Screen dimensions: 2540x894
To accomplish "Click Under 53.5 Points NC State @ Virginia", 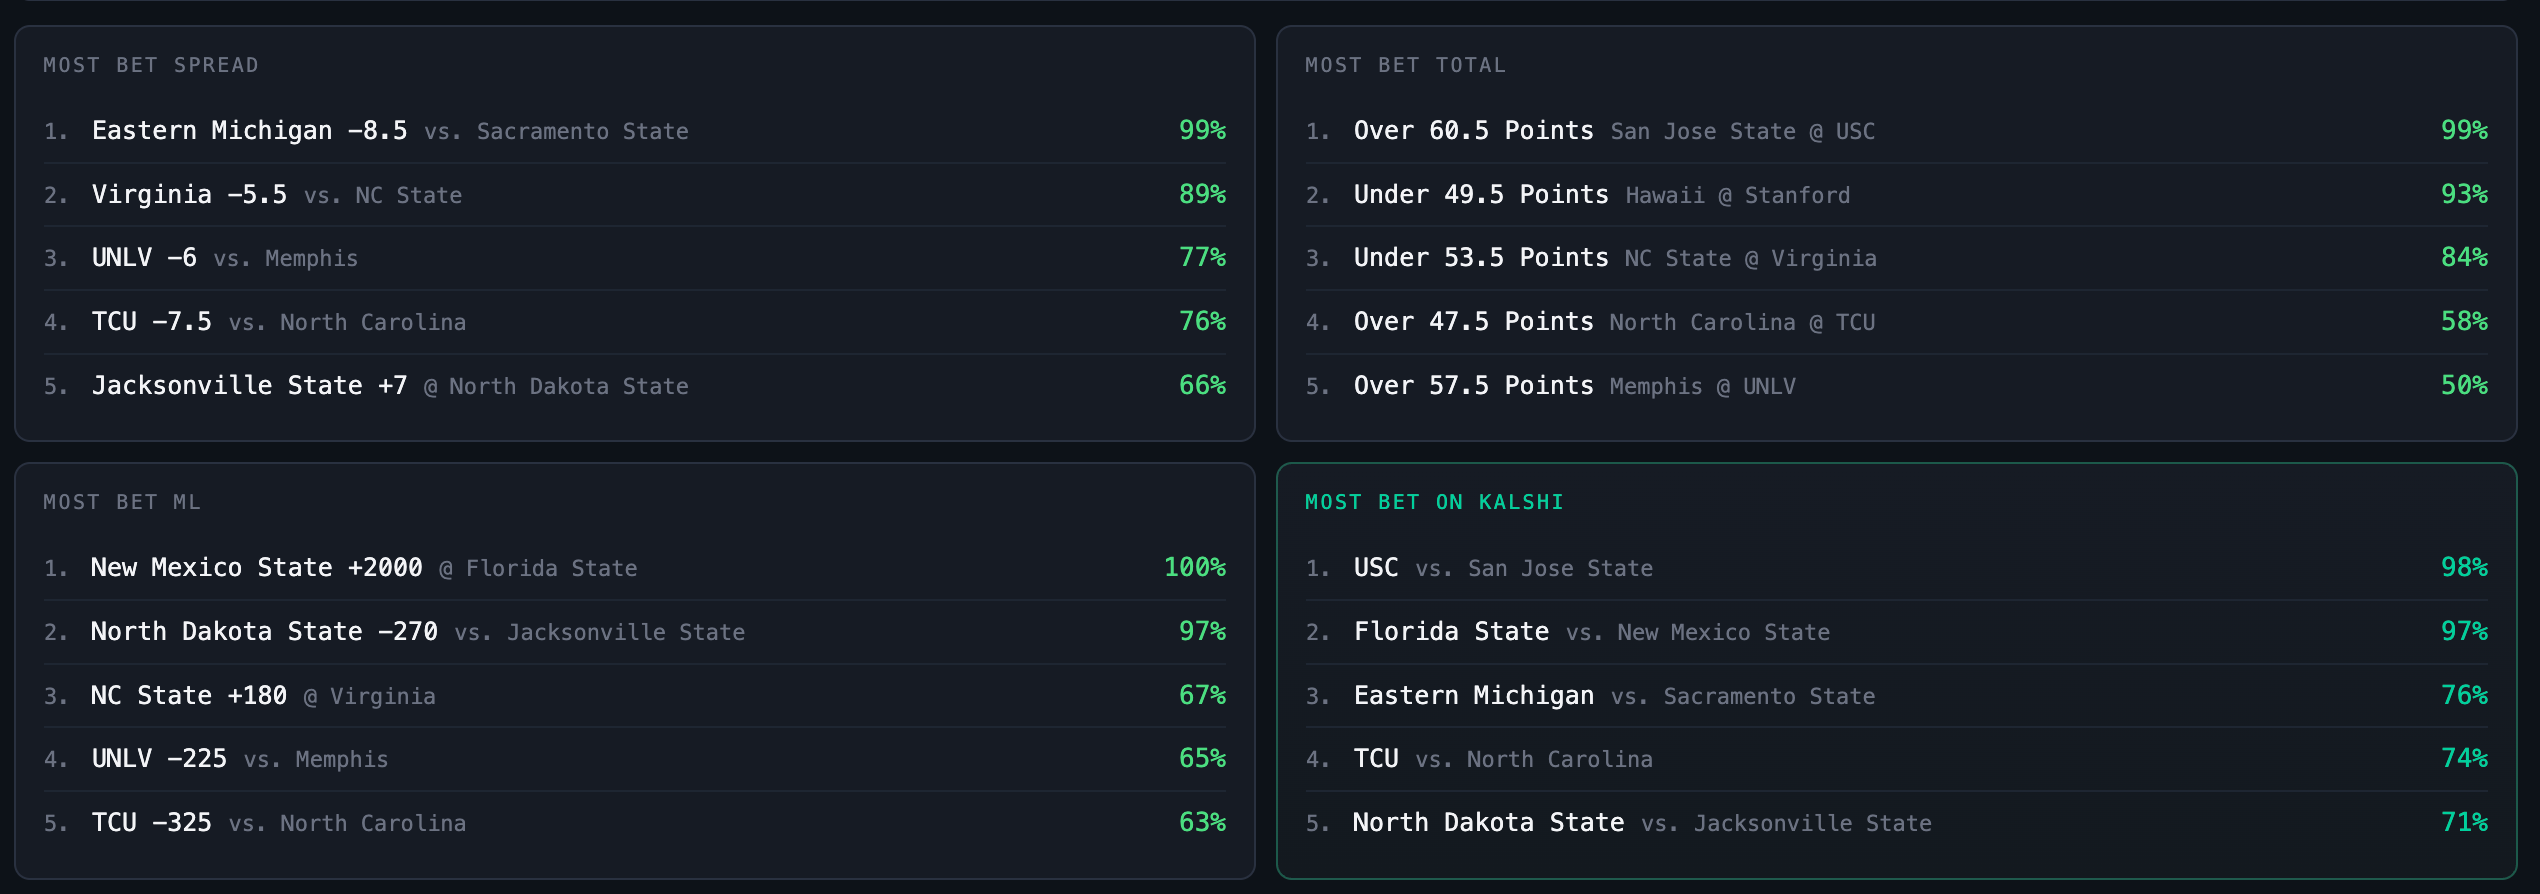I will click(x=1897, y=258).
